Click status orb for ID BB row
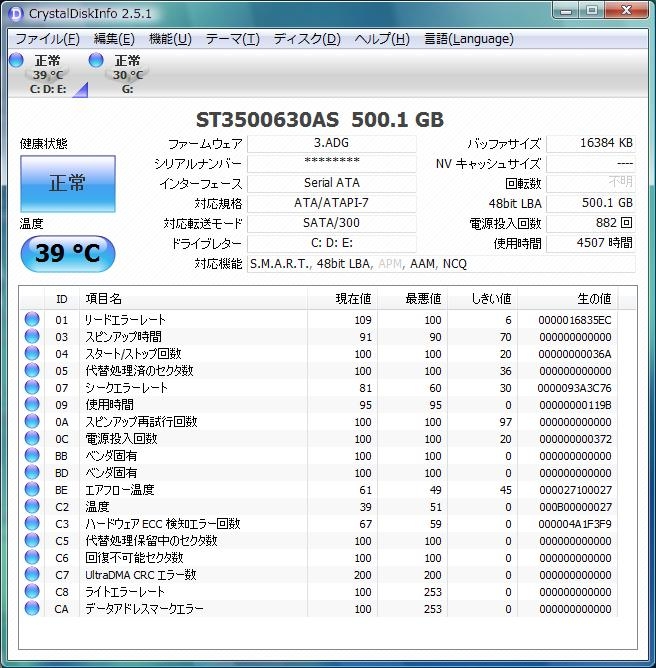Image resolution: width=656 pixels, height=668 pixels. pos(32,456)
